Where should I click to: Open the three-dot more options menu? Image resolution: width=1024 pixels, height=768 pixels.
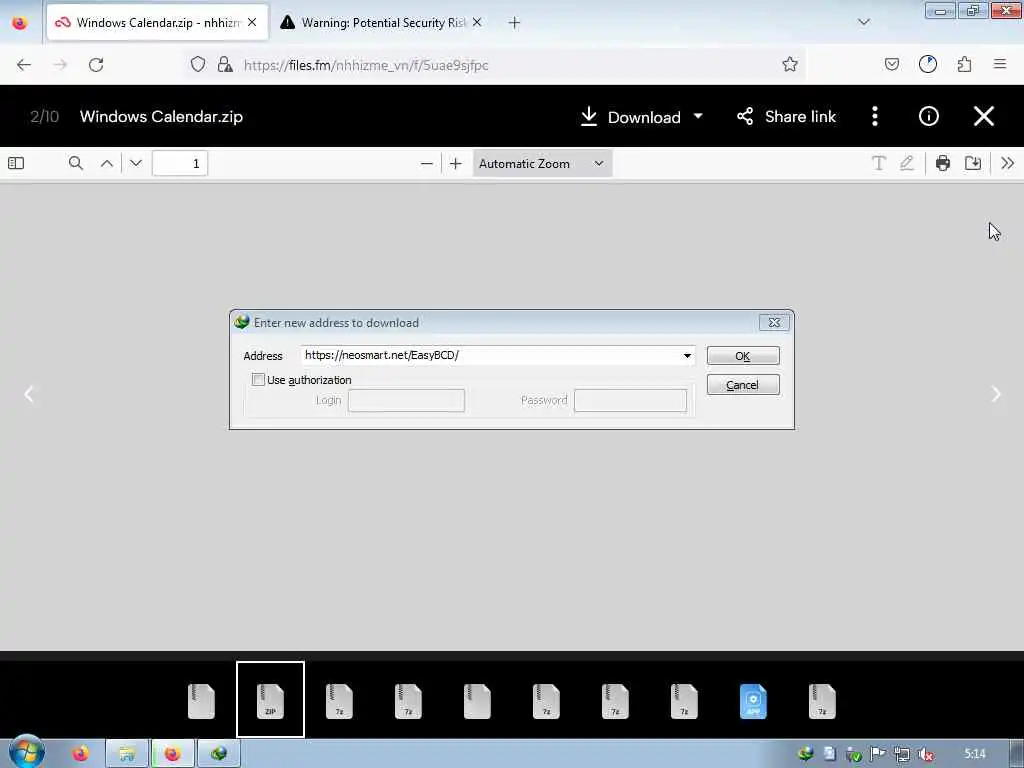(x=874, y=116)
